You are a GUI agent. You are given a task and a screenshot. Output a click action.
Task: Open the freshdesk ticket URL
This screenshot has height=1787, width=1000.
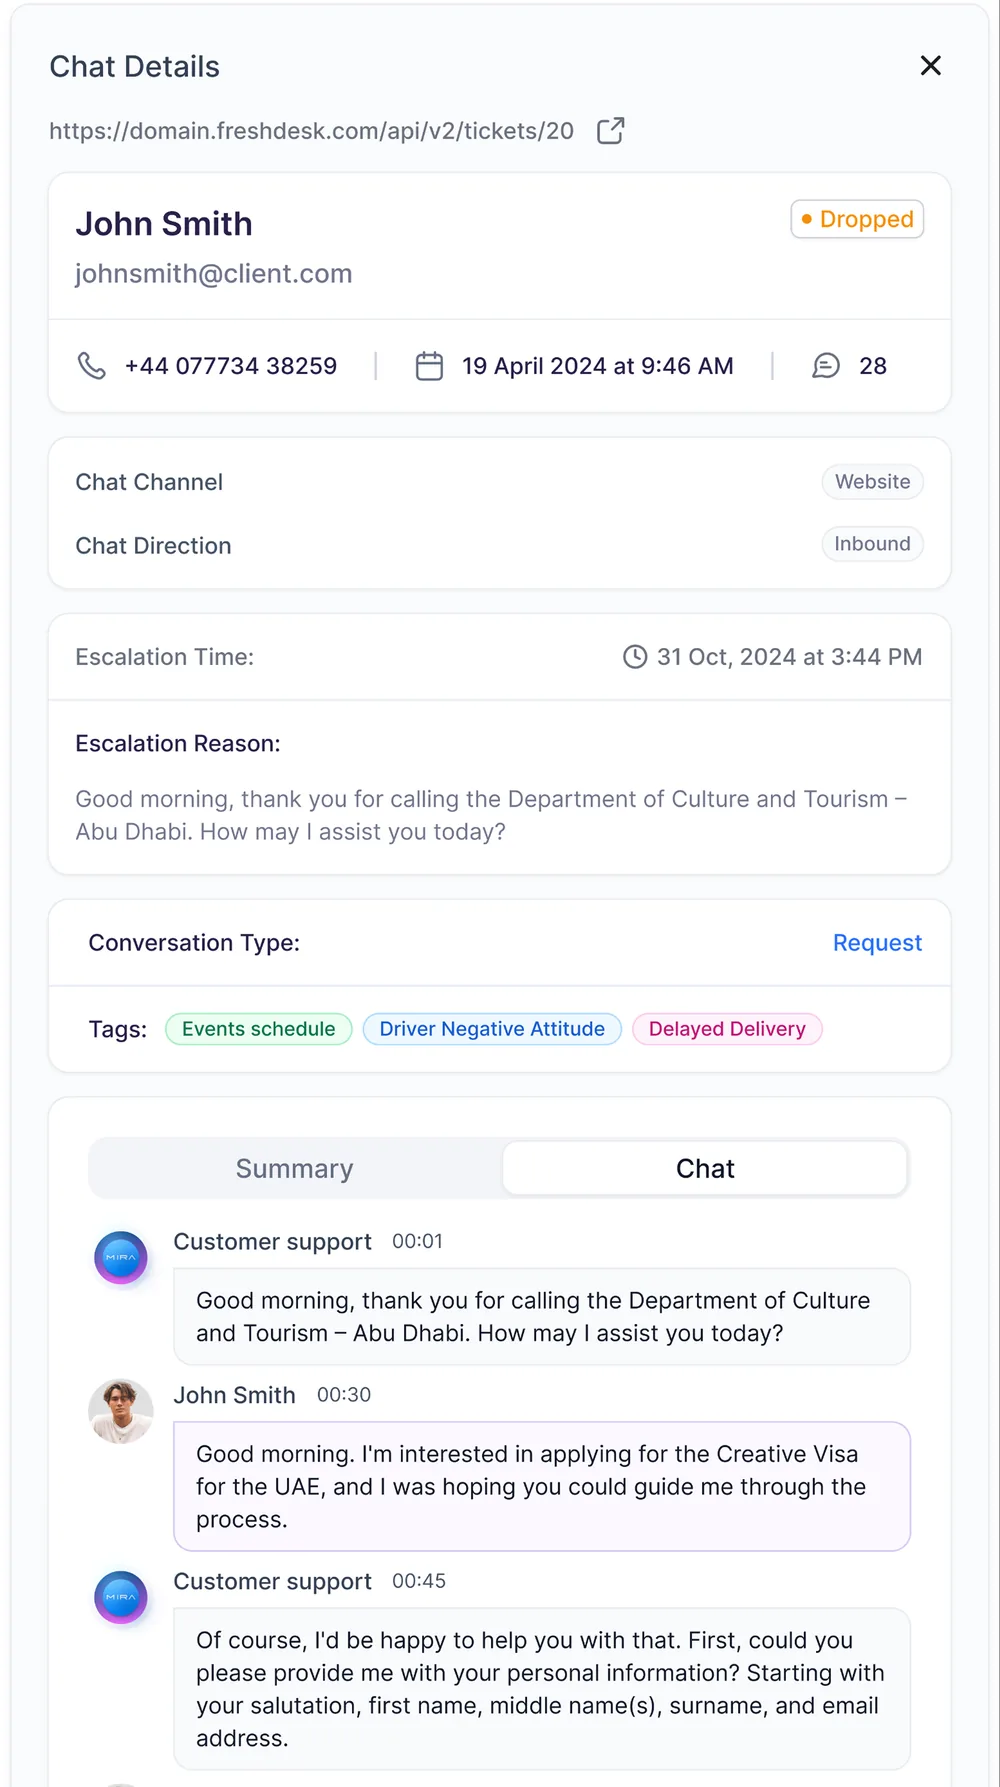pyautogui.click(x=312, y=131)
